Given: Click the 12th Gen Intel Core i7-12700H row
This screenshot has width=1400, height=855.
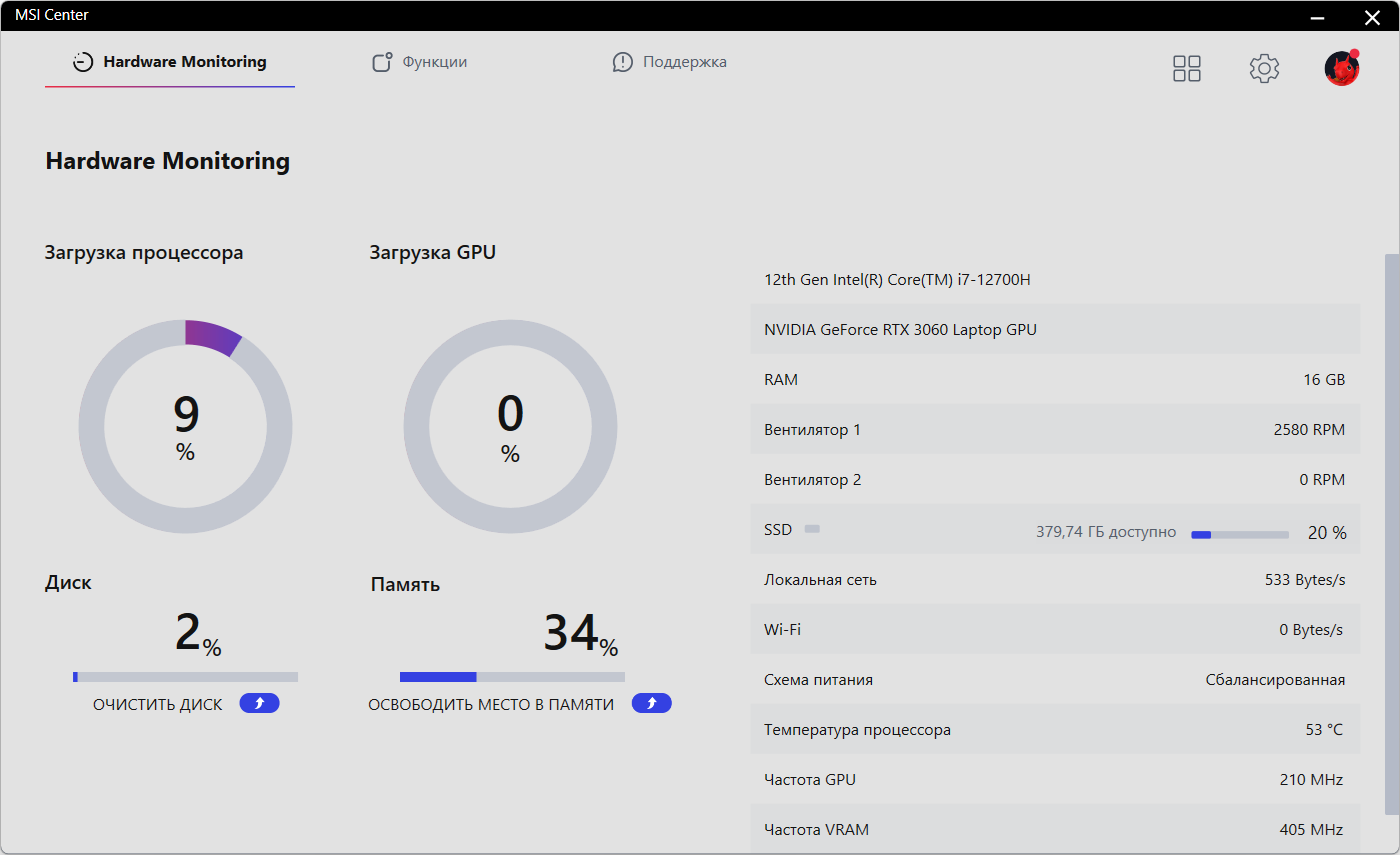Looking at the screenshot, I should (x=1055, y=279).
